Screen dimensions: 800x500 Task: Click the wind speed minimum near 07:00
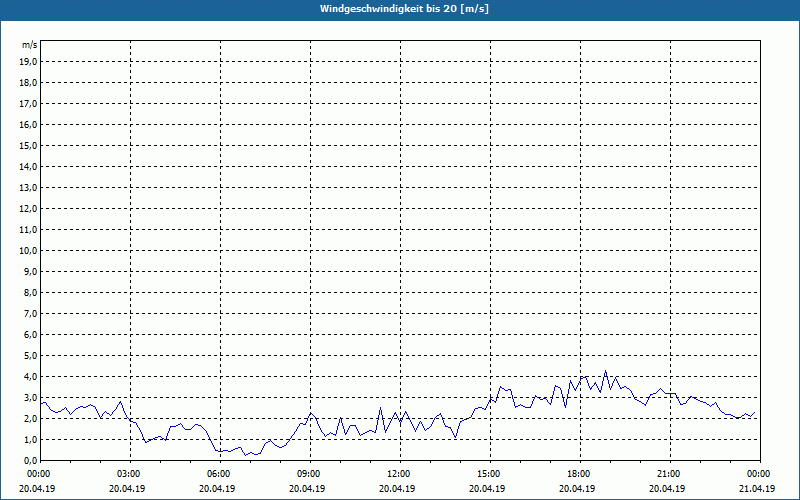(x=245, y=455)
